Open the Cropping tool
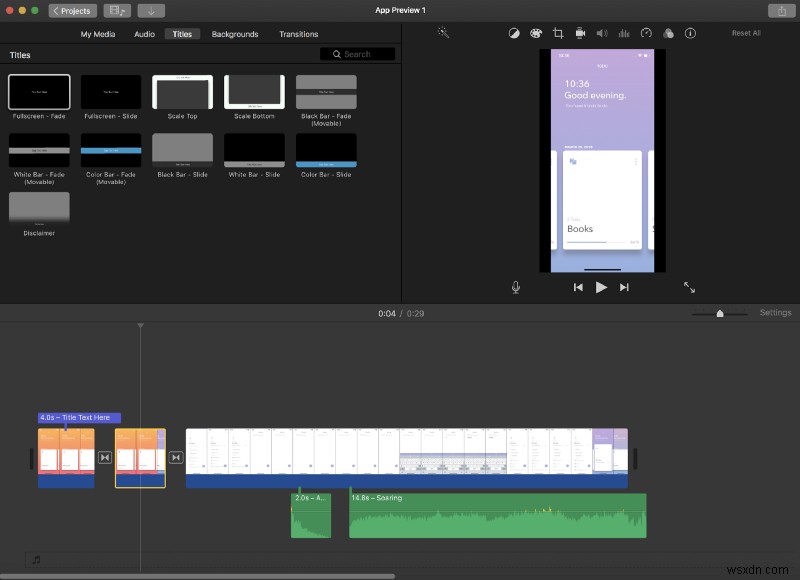 click(x=558, y=33)
